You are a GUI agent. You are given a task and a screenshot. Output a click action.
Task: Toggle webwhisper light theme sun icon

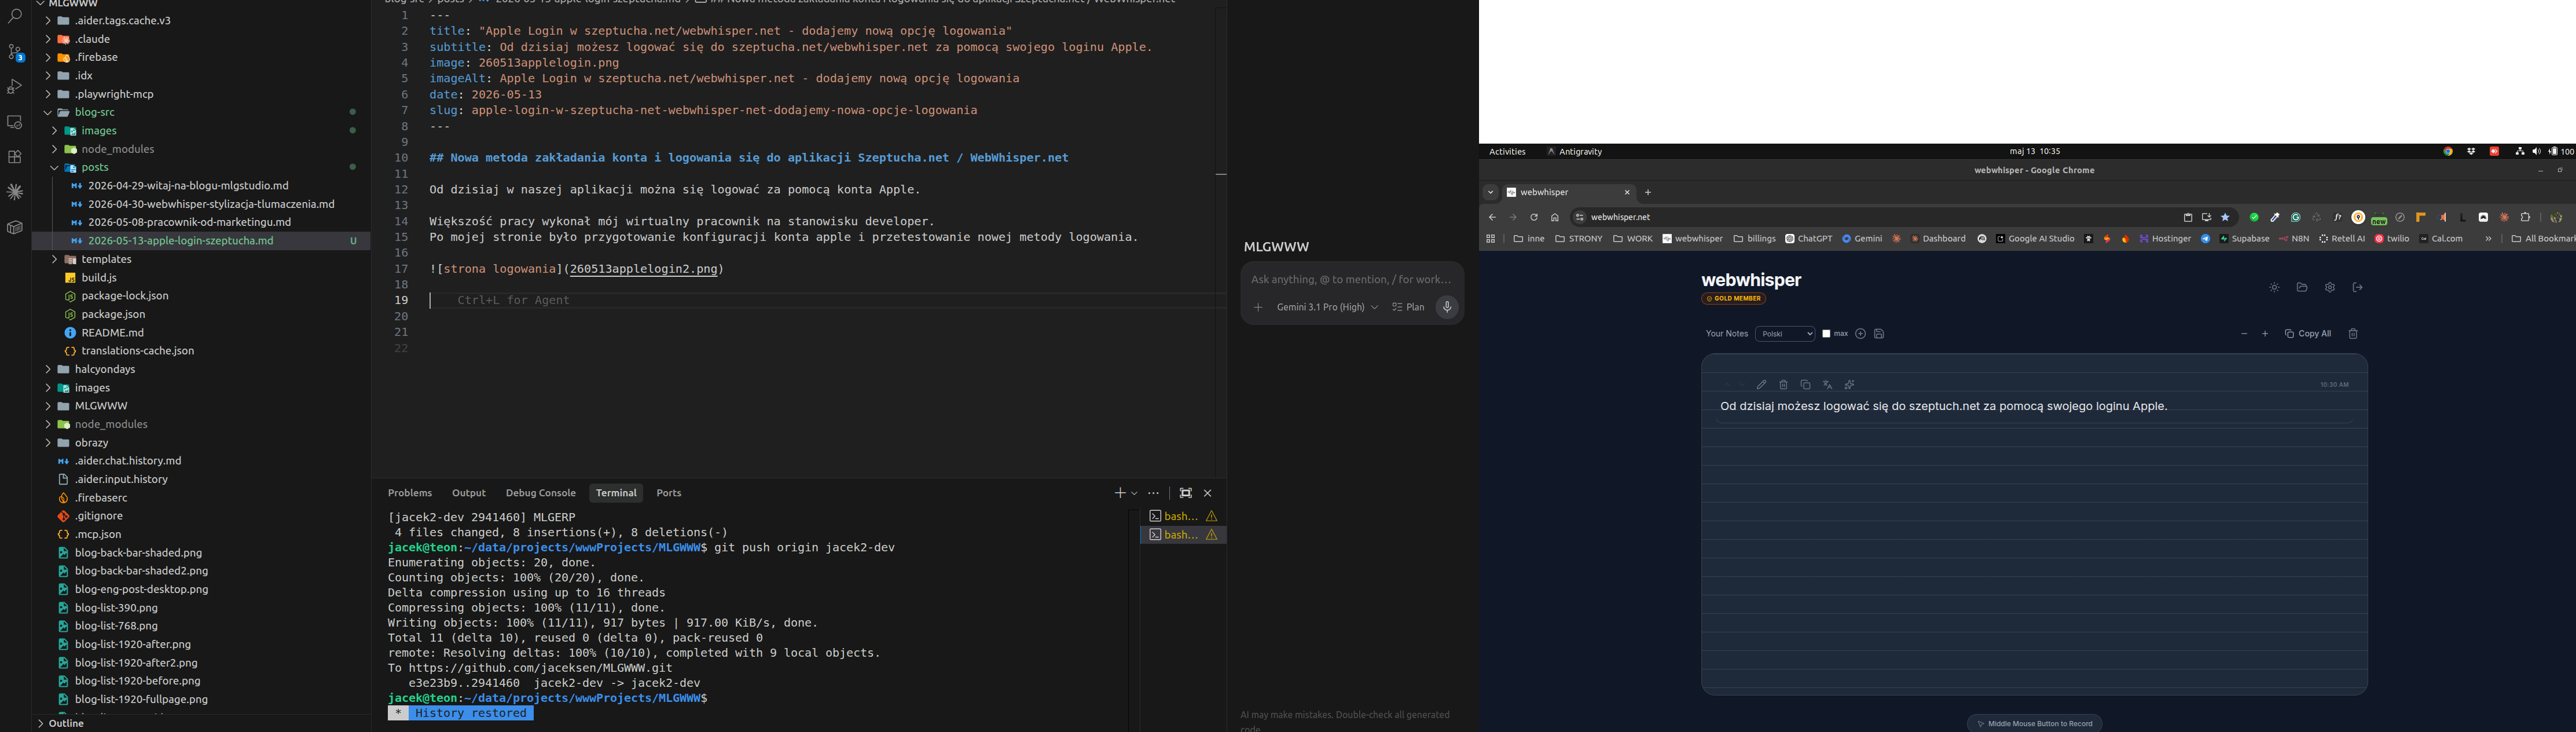coord(2274,288)
